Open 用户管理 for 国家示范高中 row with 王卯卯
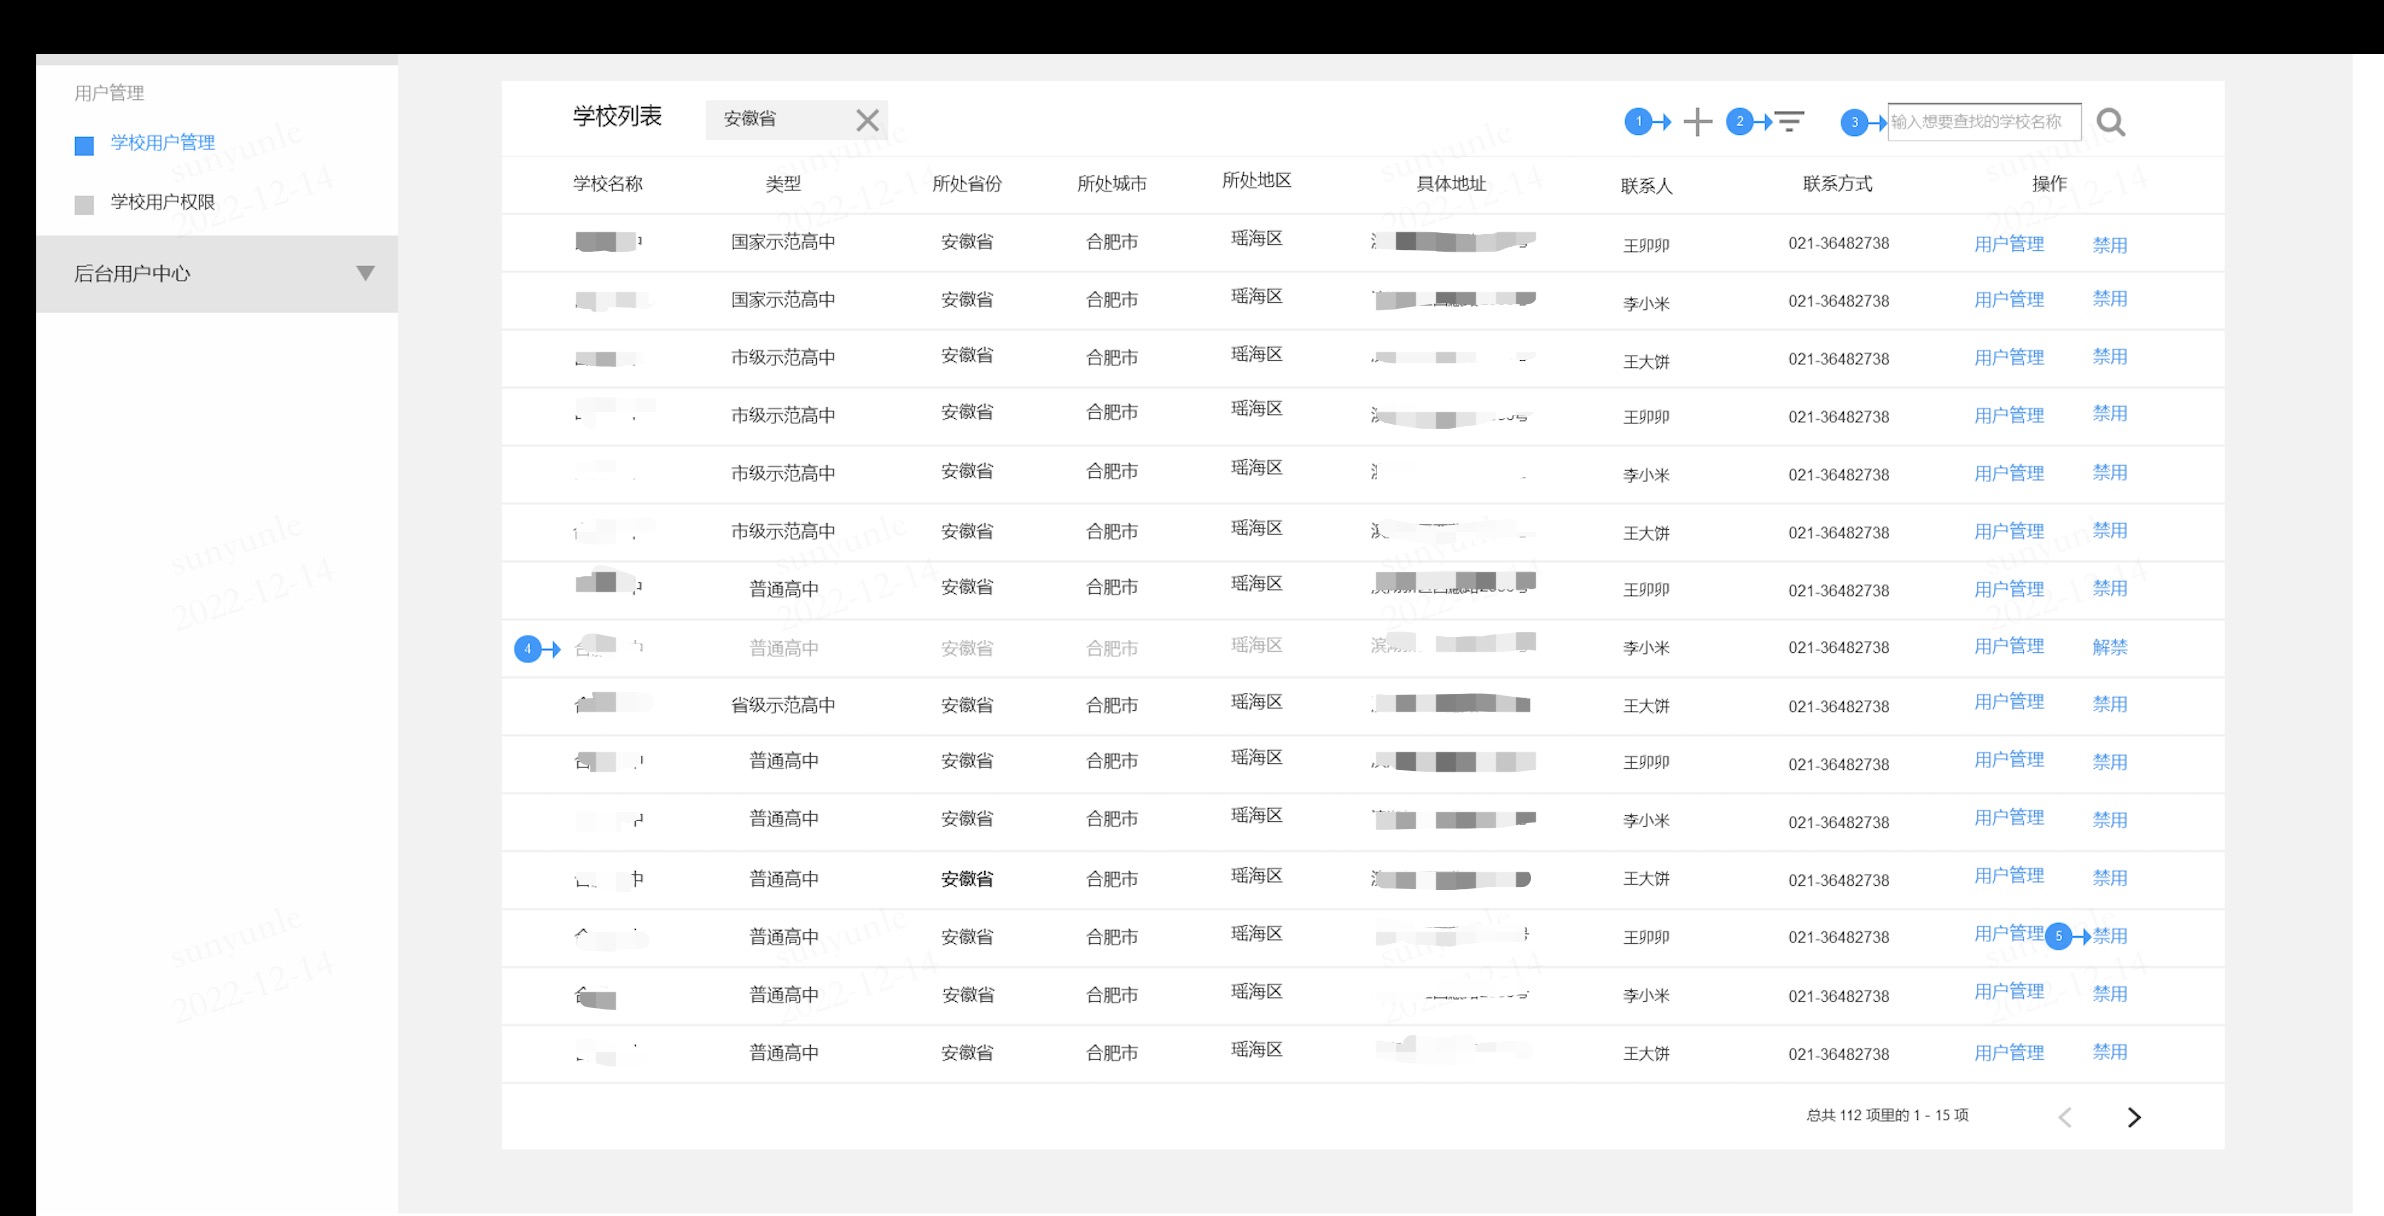Viewport: 2384px width, 1216px height. 2009,244
